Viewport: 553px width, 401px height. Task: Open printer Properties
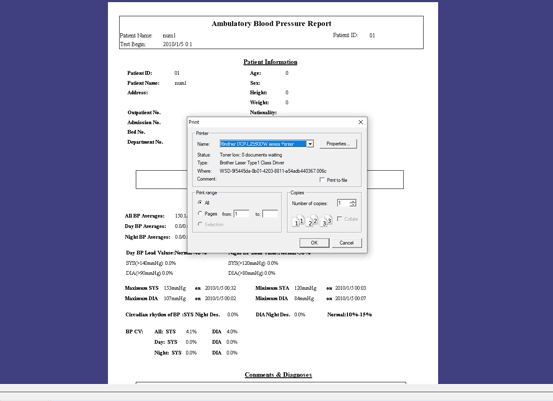[338, 144]
